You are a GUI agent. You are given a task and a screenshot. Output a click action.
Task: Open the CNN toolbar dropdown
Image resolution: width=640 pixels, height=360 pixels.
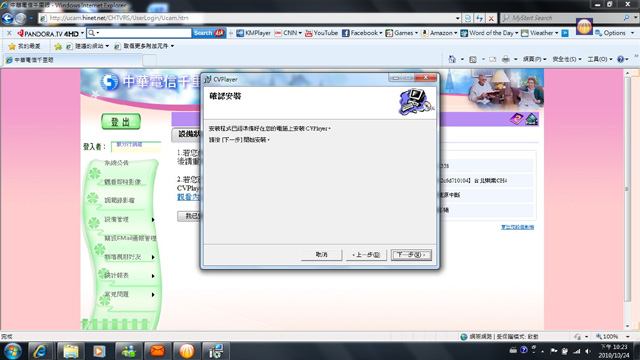[x=300, y=33]
